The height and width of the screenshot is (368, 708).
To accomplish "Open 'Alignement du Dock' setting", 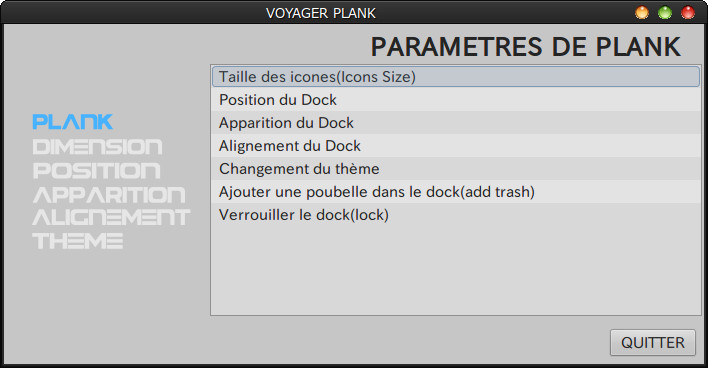I will coord(456,146).
